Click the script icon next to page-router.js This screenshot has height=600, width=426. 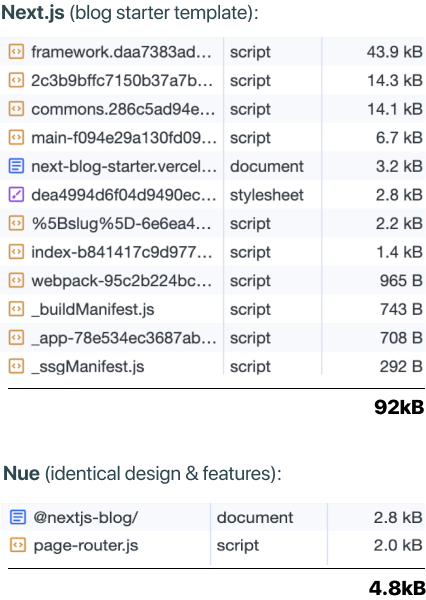[18, 545]
